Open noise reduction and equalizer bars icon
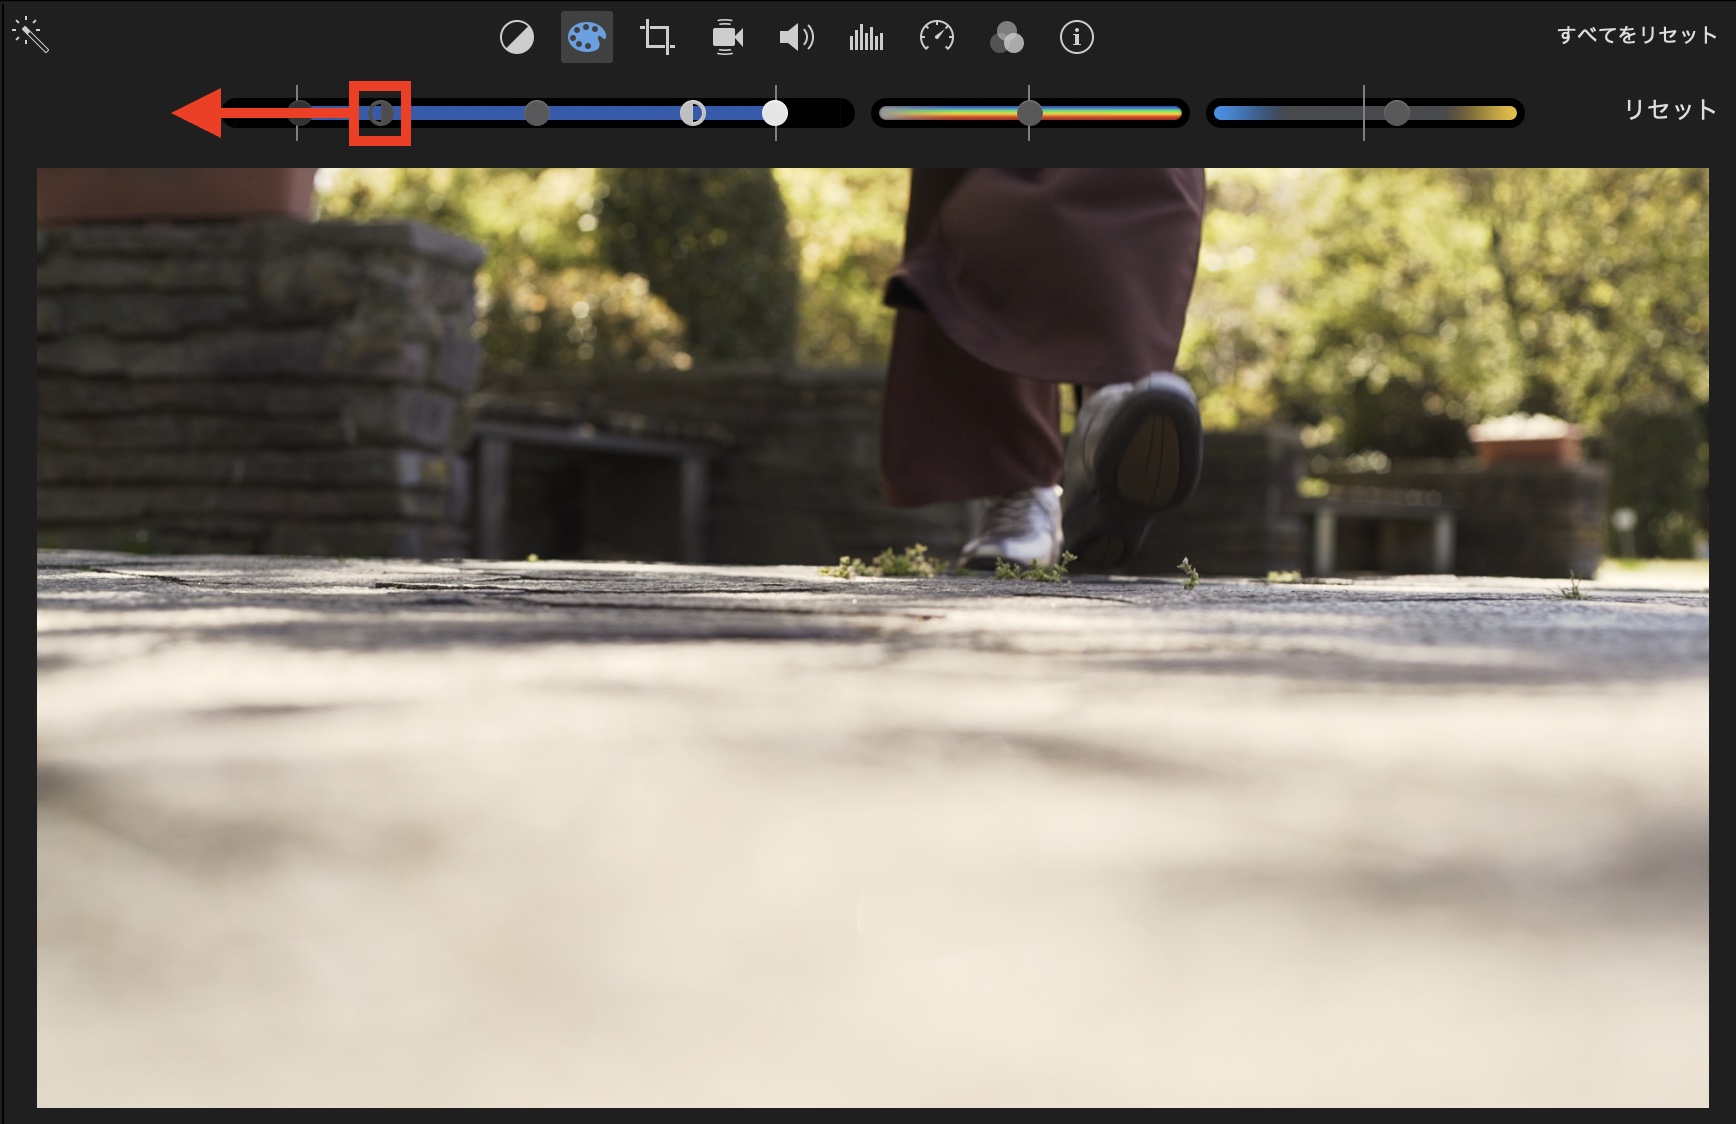 pyautogui.click(x=867, y=38)
